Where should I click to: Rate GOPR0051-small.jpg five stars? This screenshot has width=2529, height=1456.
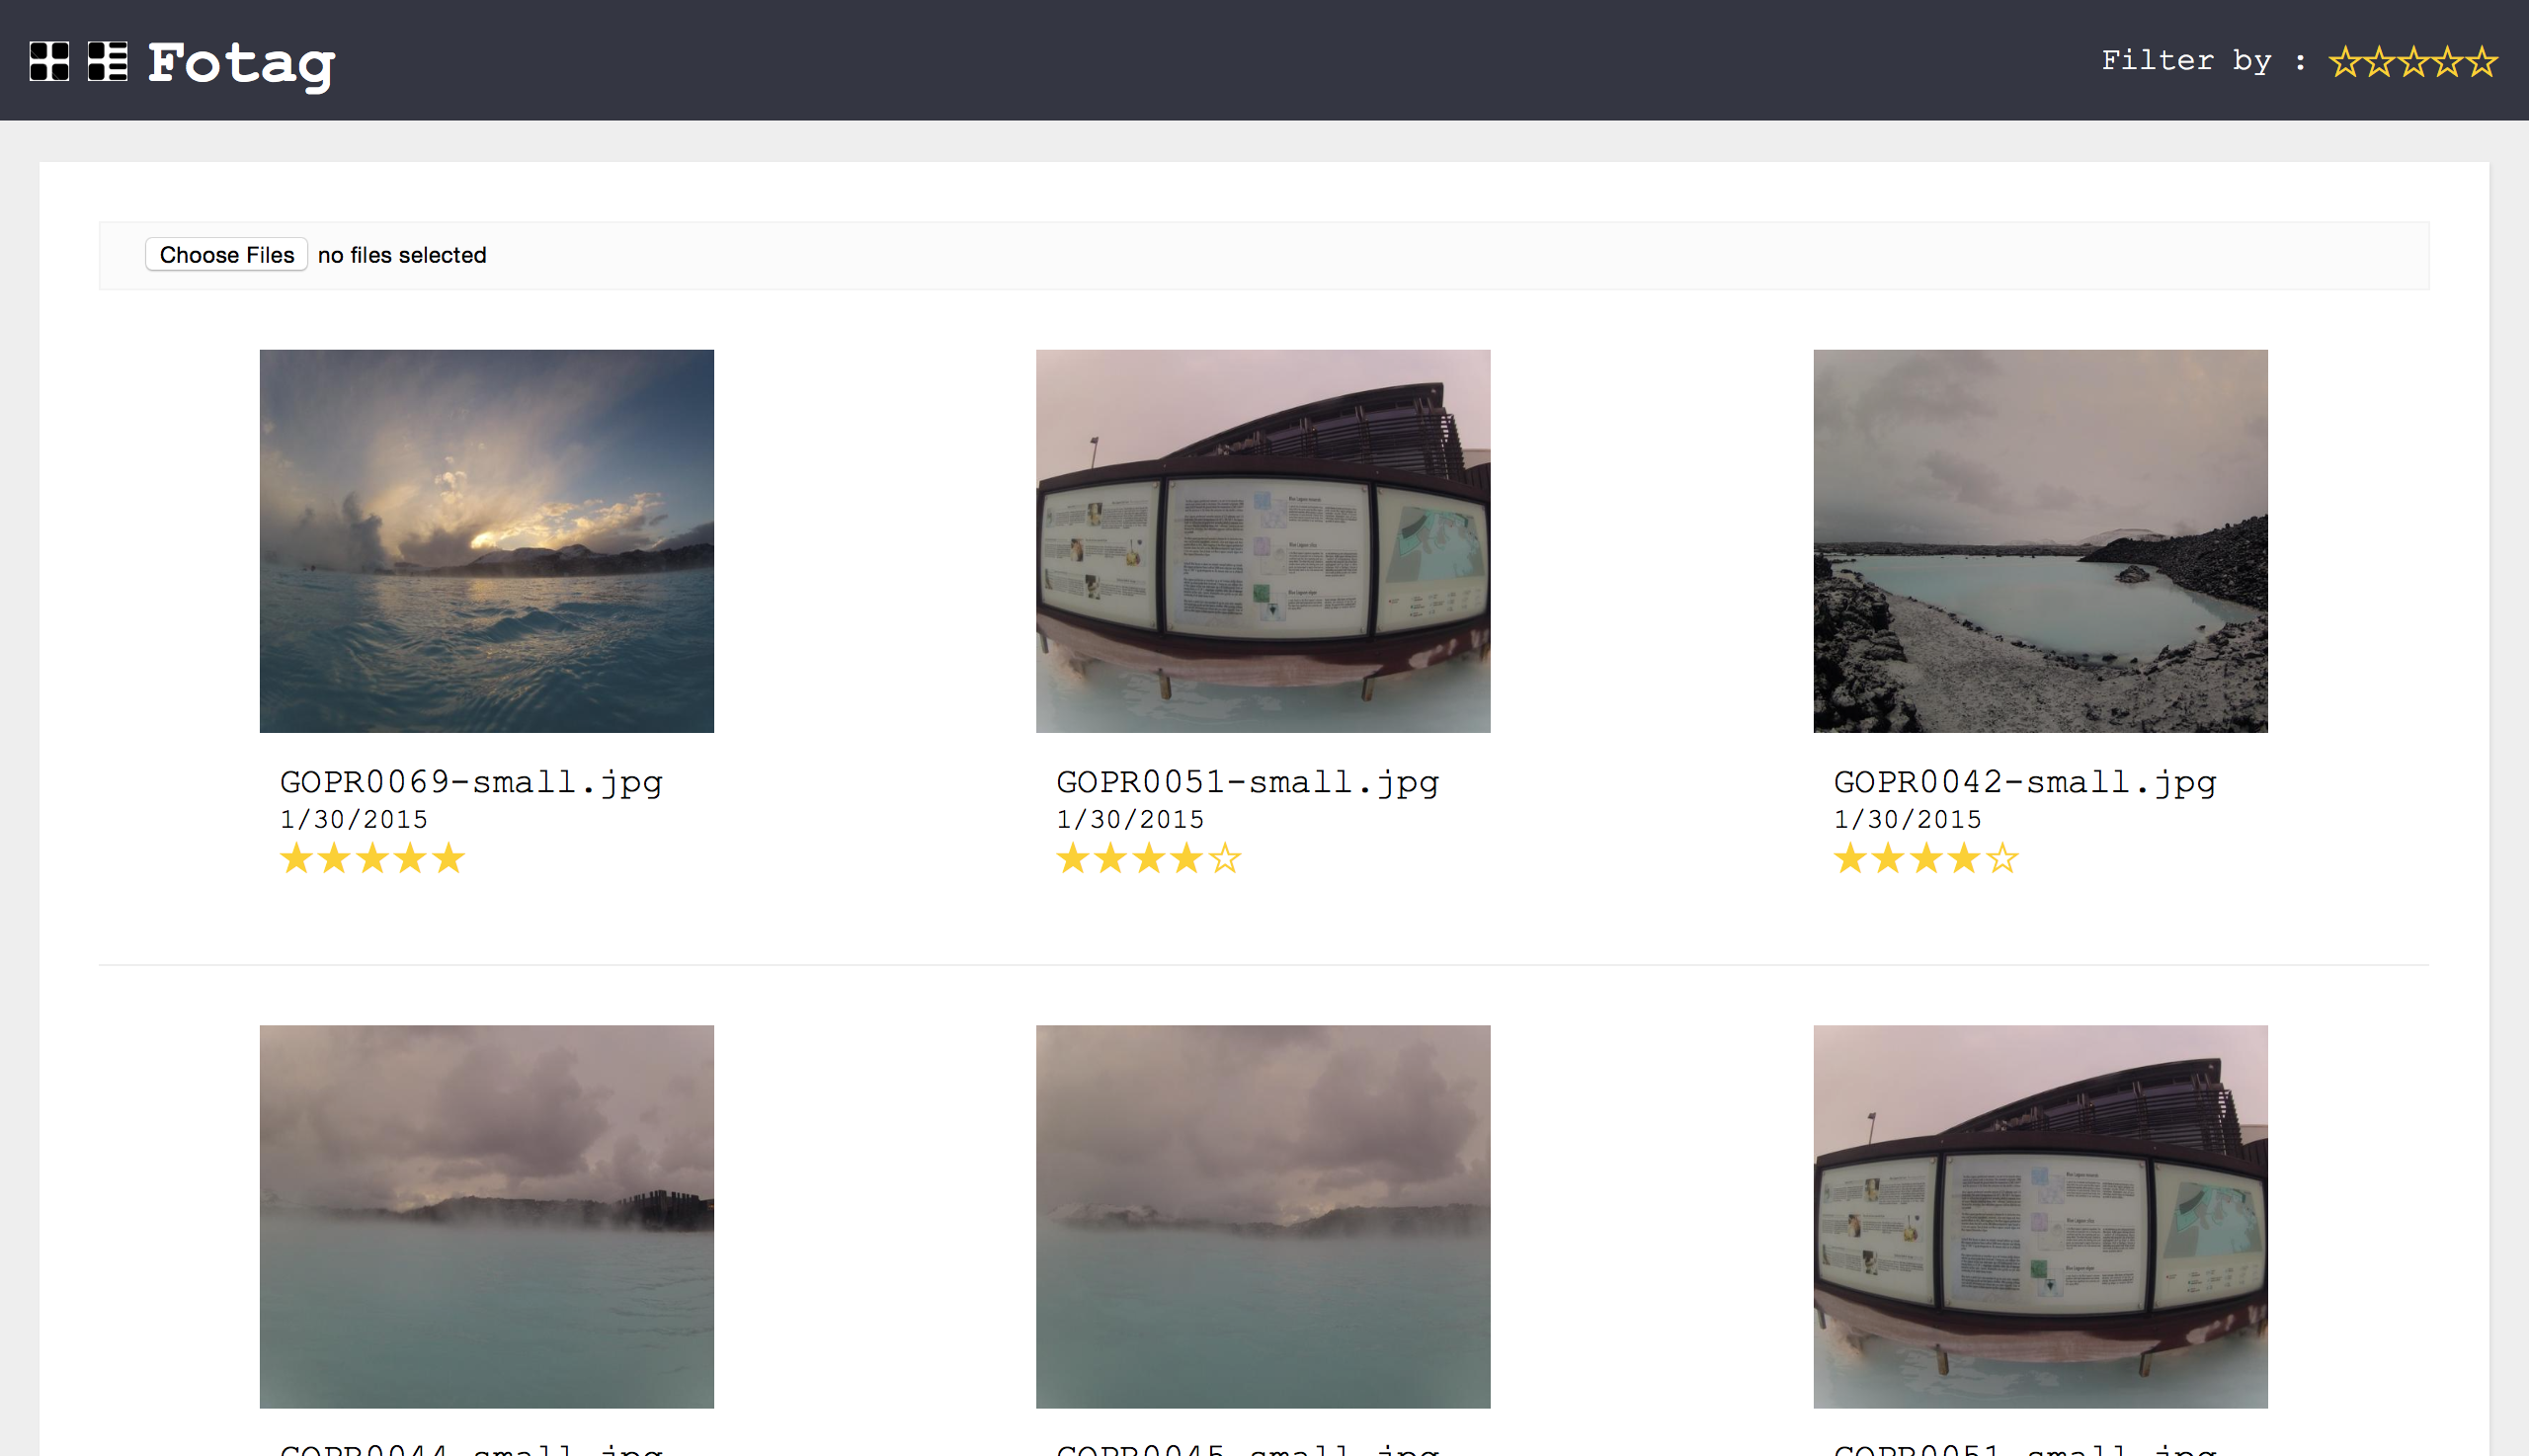point(1225,858)
